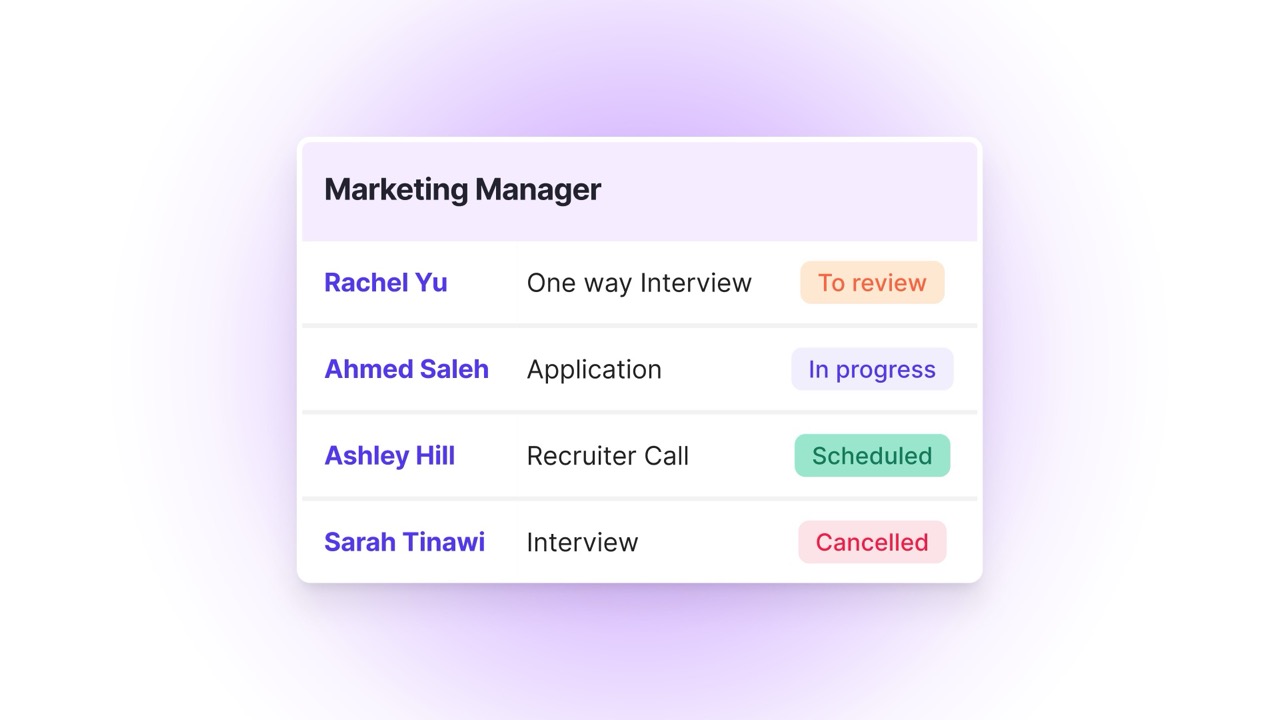Open Sarah Tinawi's candidate profile
This screenshot has height=720, width=1280.
(404, 541)
